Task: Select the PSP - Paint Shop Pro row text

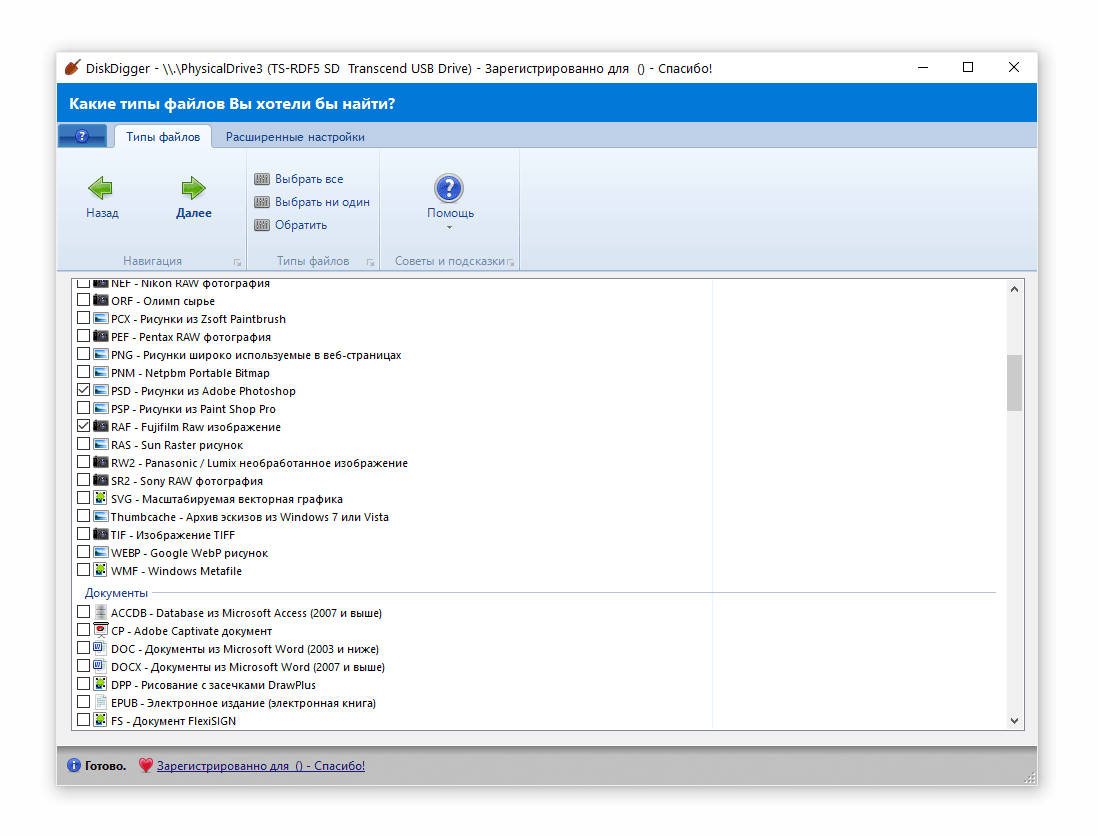Action: point(193,409)
